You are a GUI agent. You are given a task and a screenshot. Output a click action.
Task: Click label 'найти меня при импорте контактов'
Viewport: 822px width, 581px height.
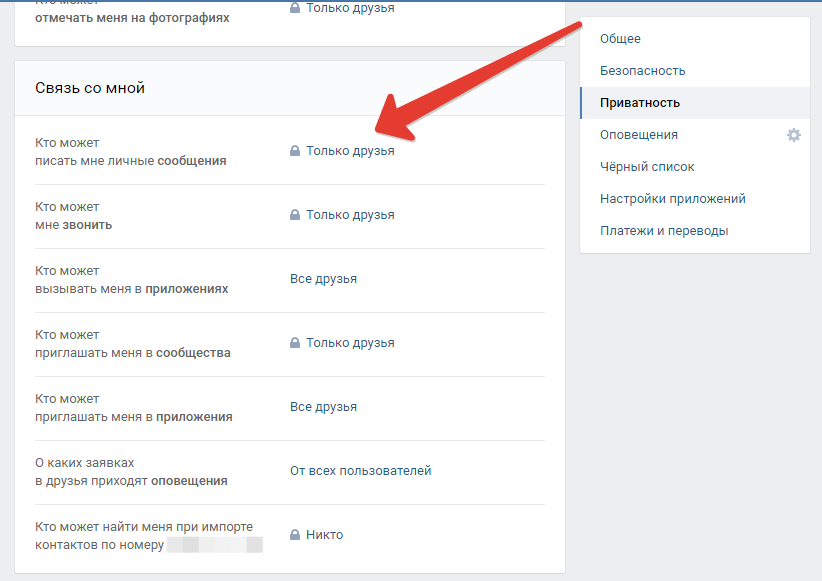point(144,535)
